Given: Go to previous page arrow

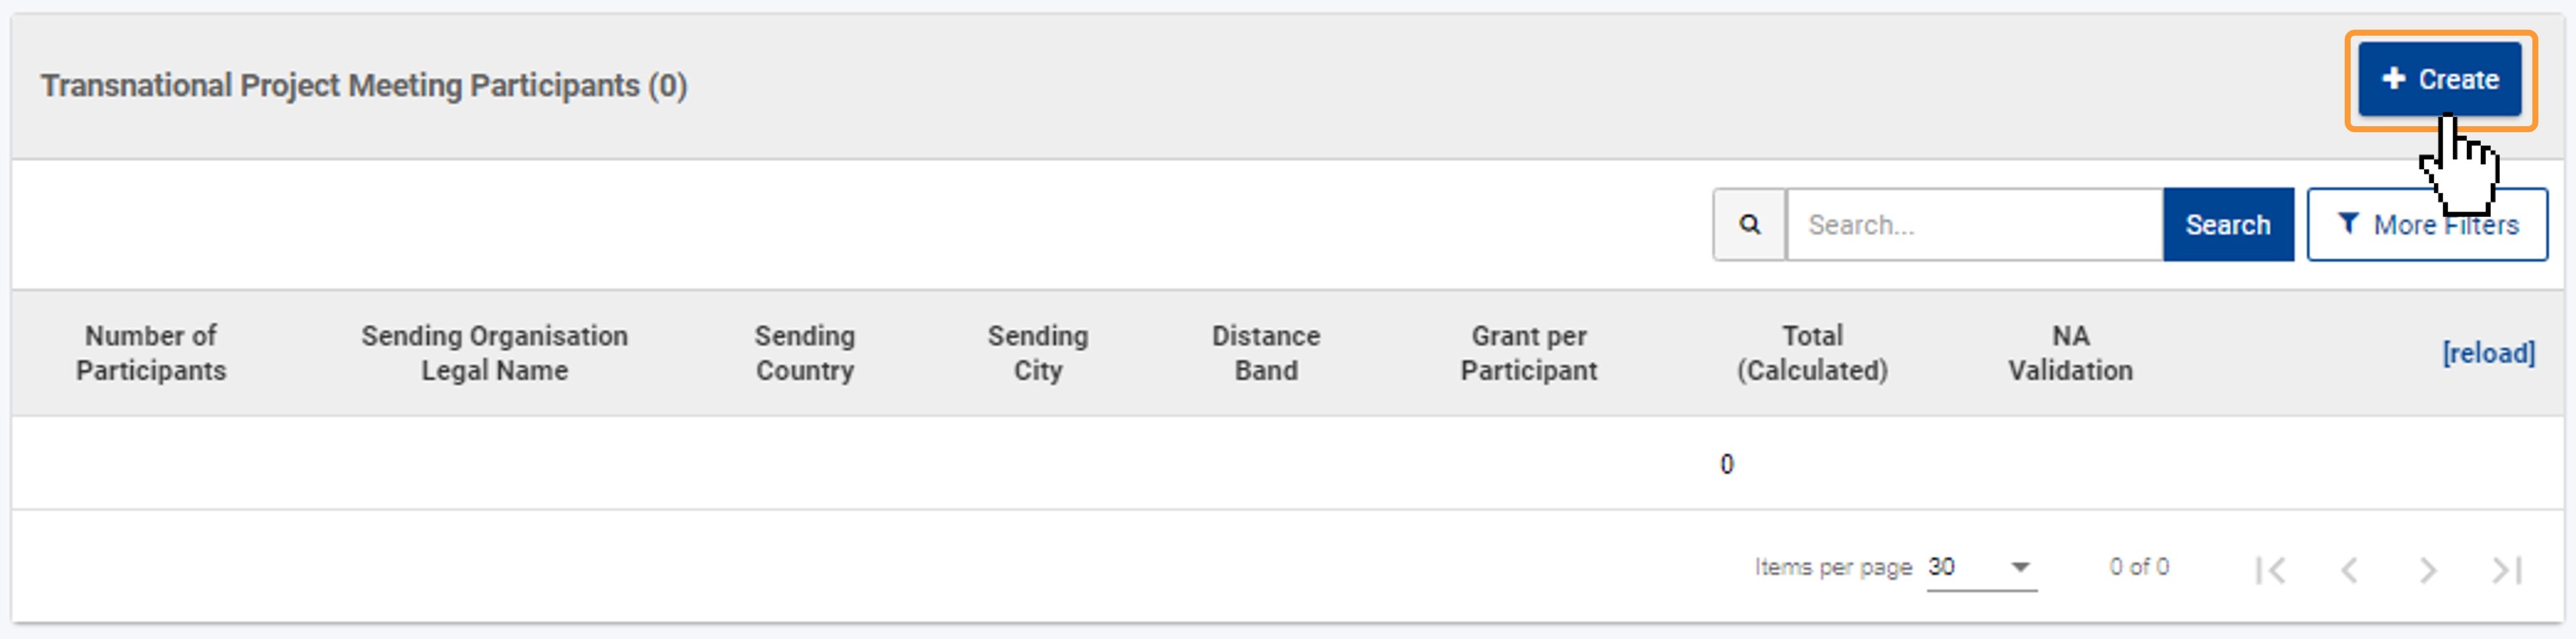Looking at the screenshot, I should point(2349,570).
